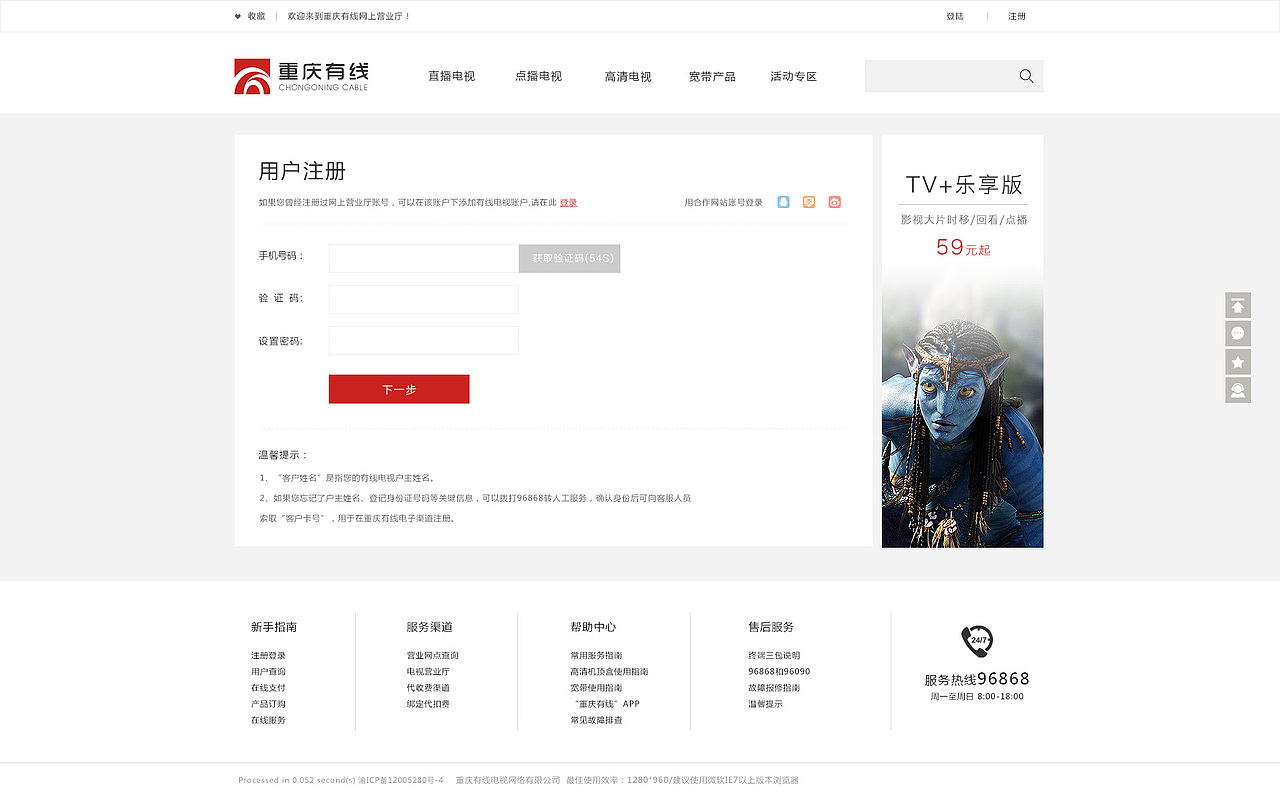Image resolution: width=1280 pixels, height=797 pixels.
Task: Open the 注册登录 footer link
Action: tap(268, 656)
